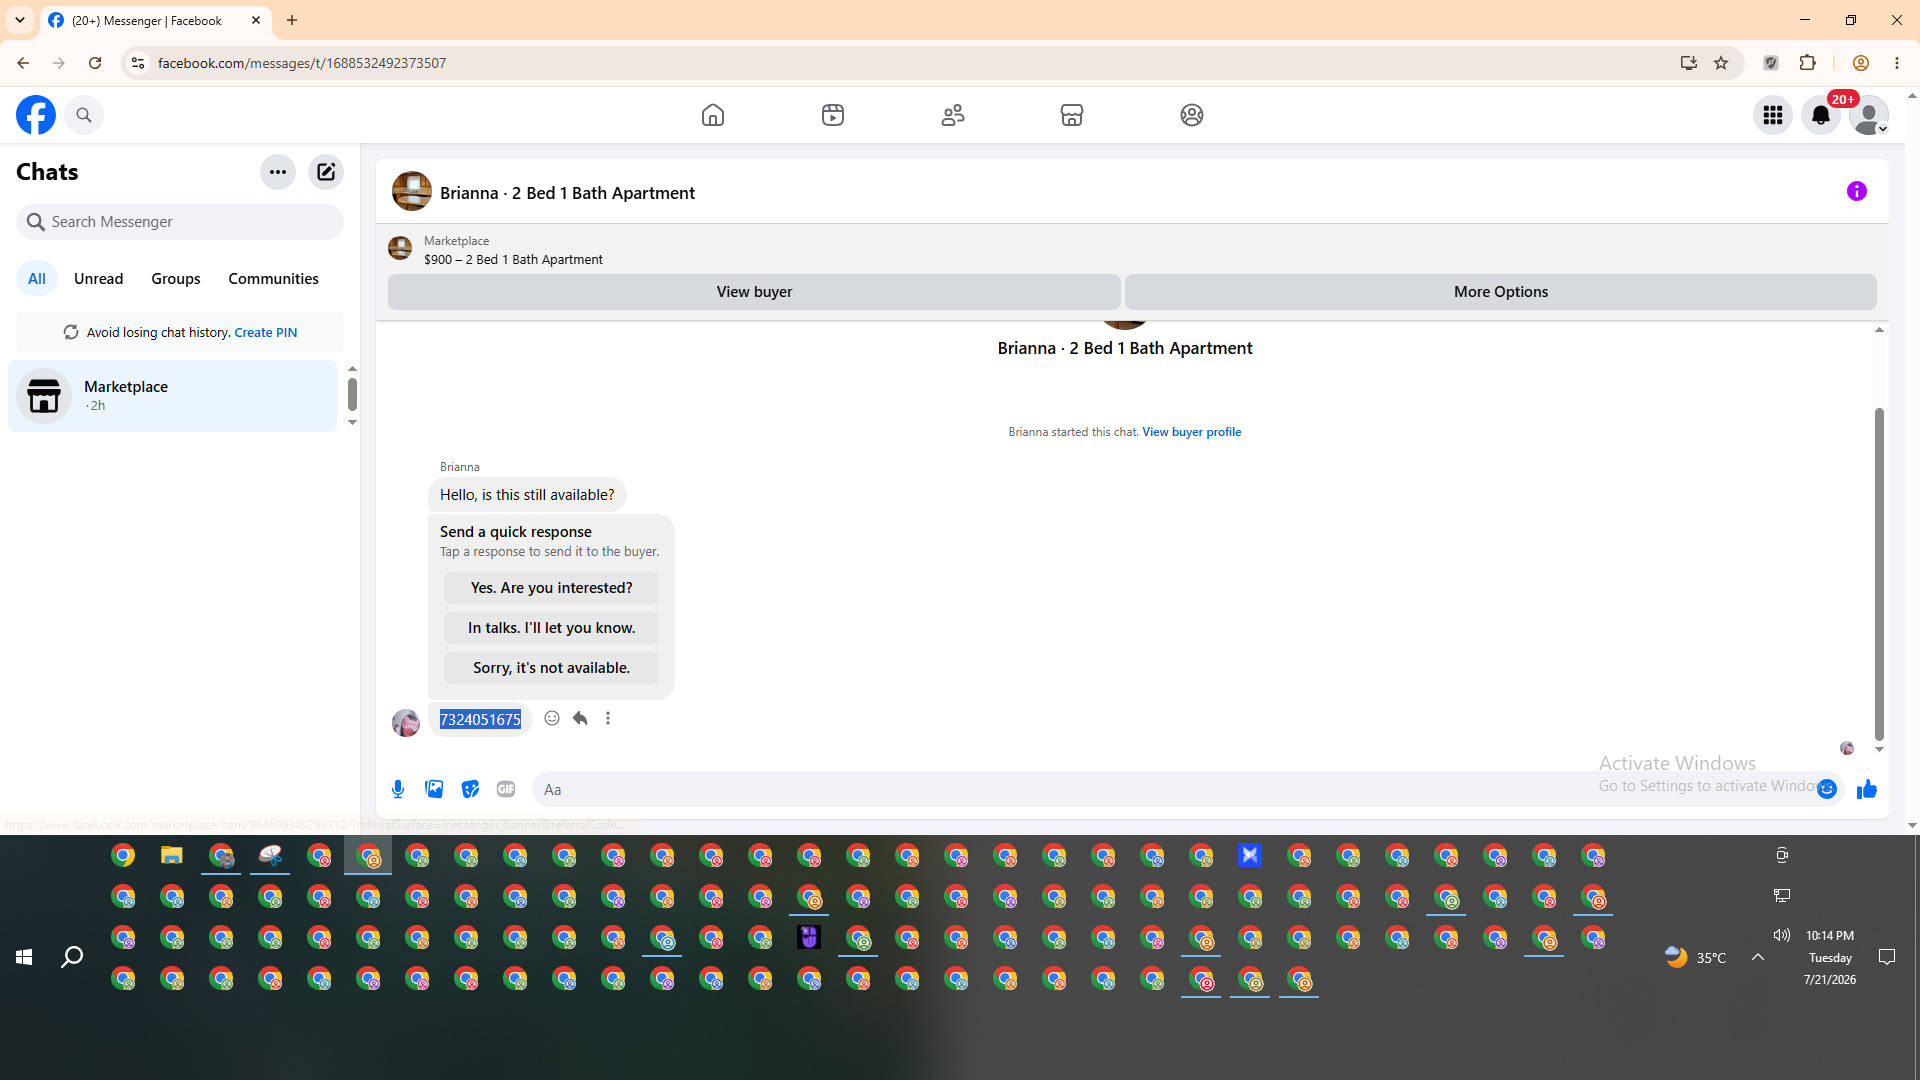Open the Facebook home logo
This screenshot has width=1920, height=1080.
(x=36, y=115)
